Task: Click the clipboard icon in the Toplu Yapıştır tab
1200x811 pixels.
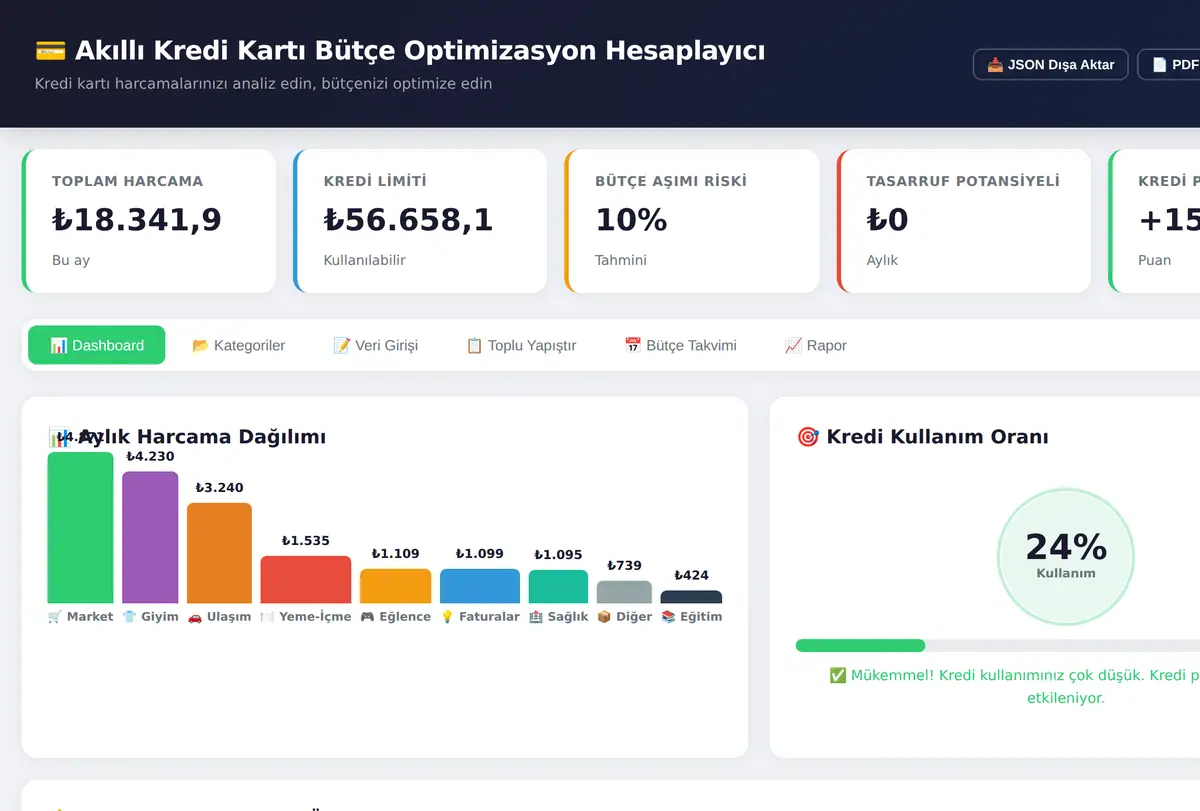Action: coord(474,345)
